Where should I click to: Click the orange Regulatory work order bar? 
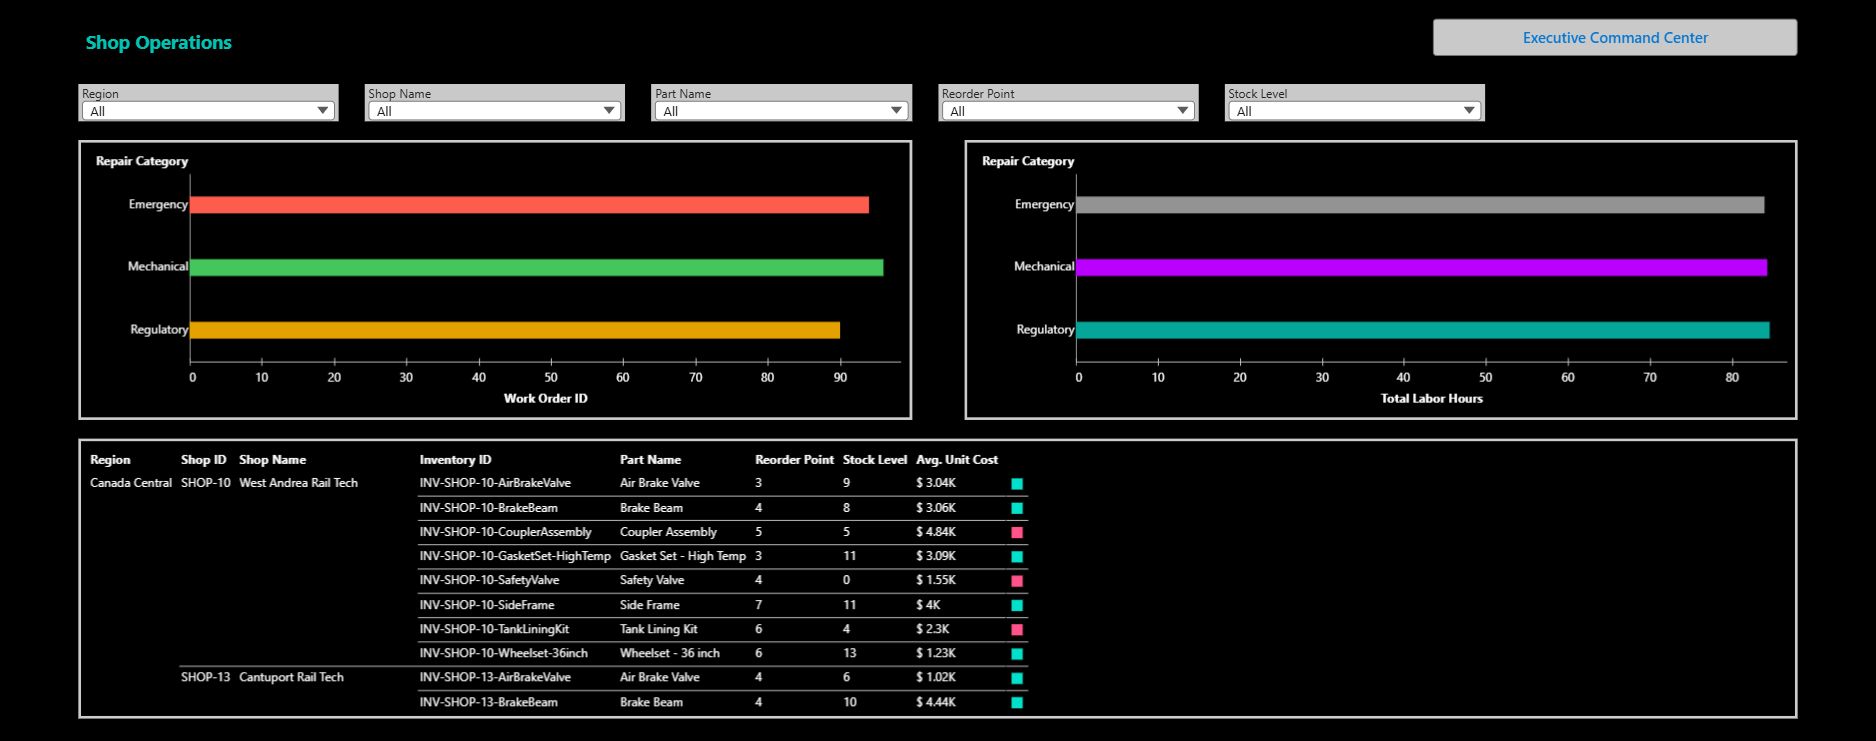pyautogui.click(x=514, y=330)
